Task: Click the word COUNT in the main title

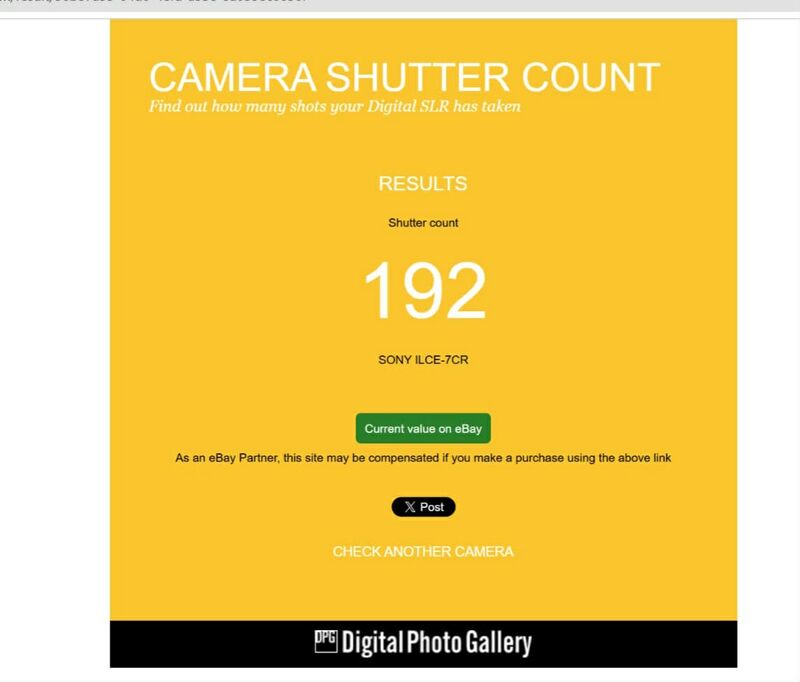Action: coord(591,77)
